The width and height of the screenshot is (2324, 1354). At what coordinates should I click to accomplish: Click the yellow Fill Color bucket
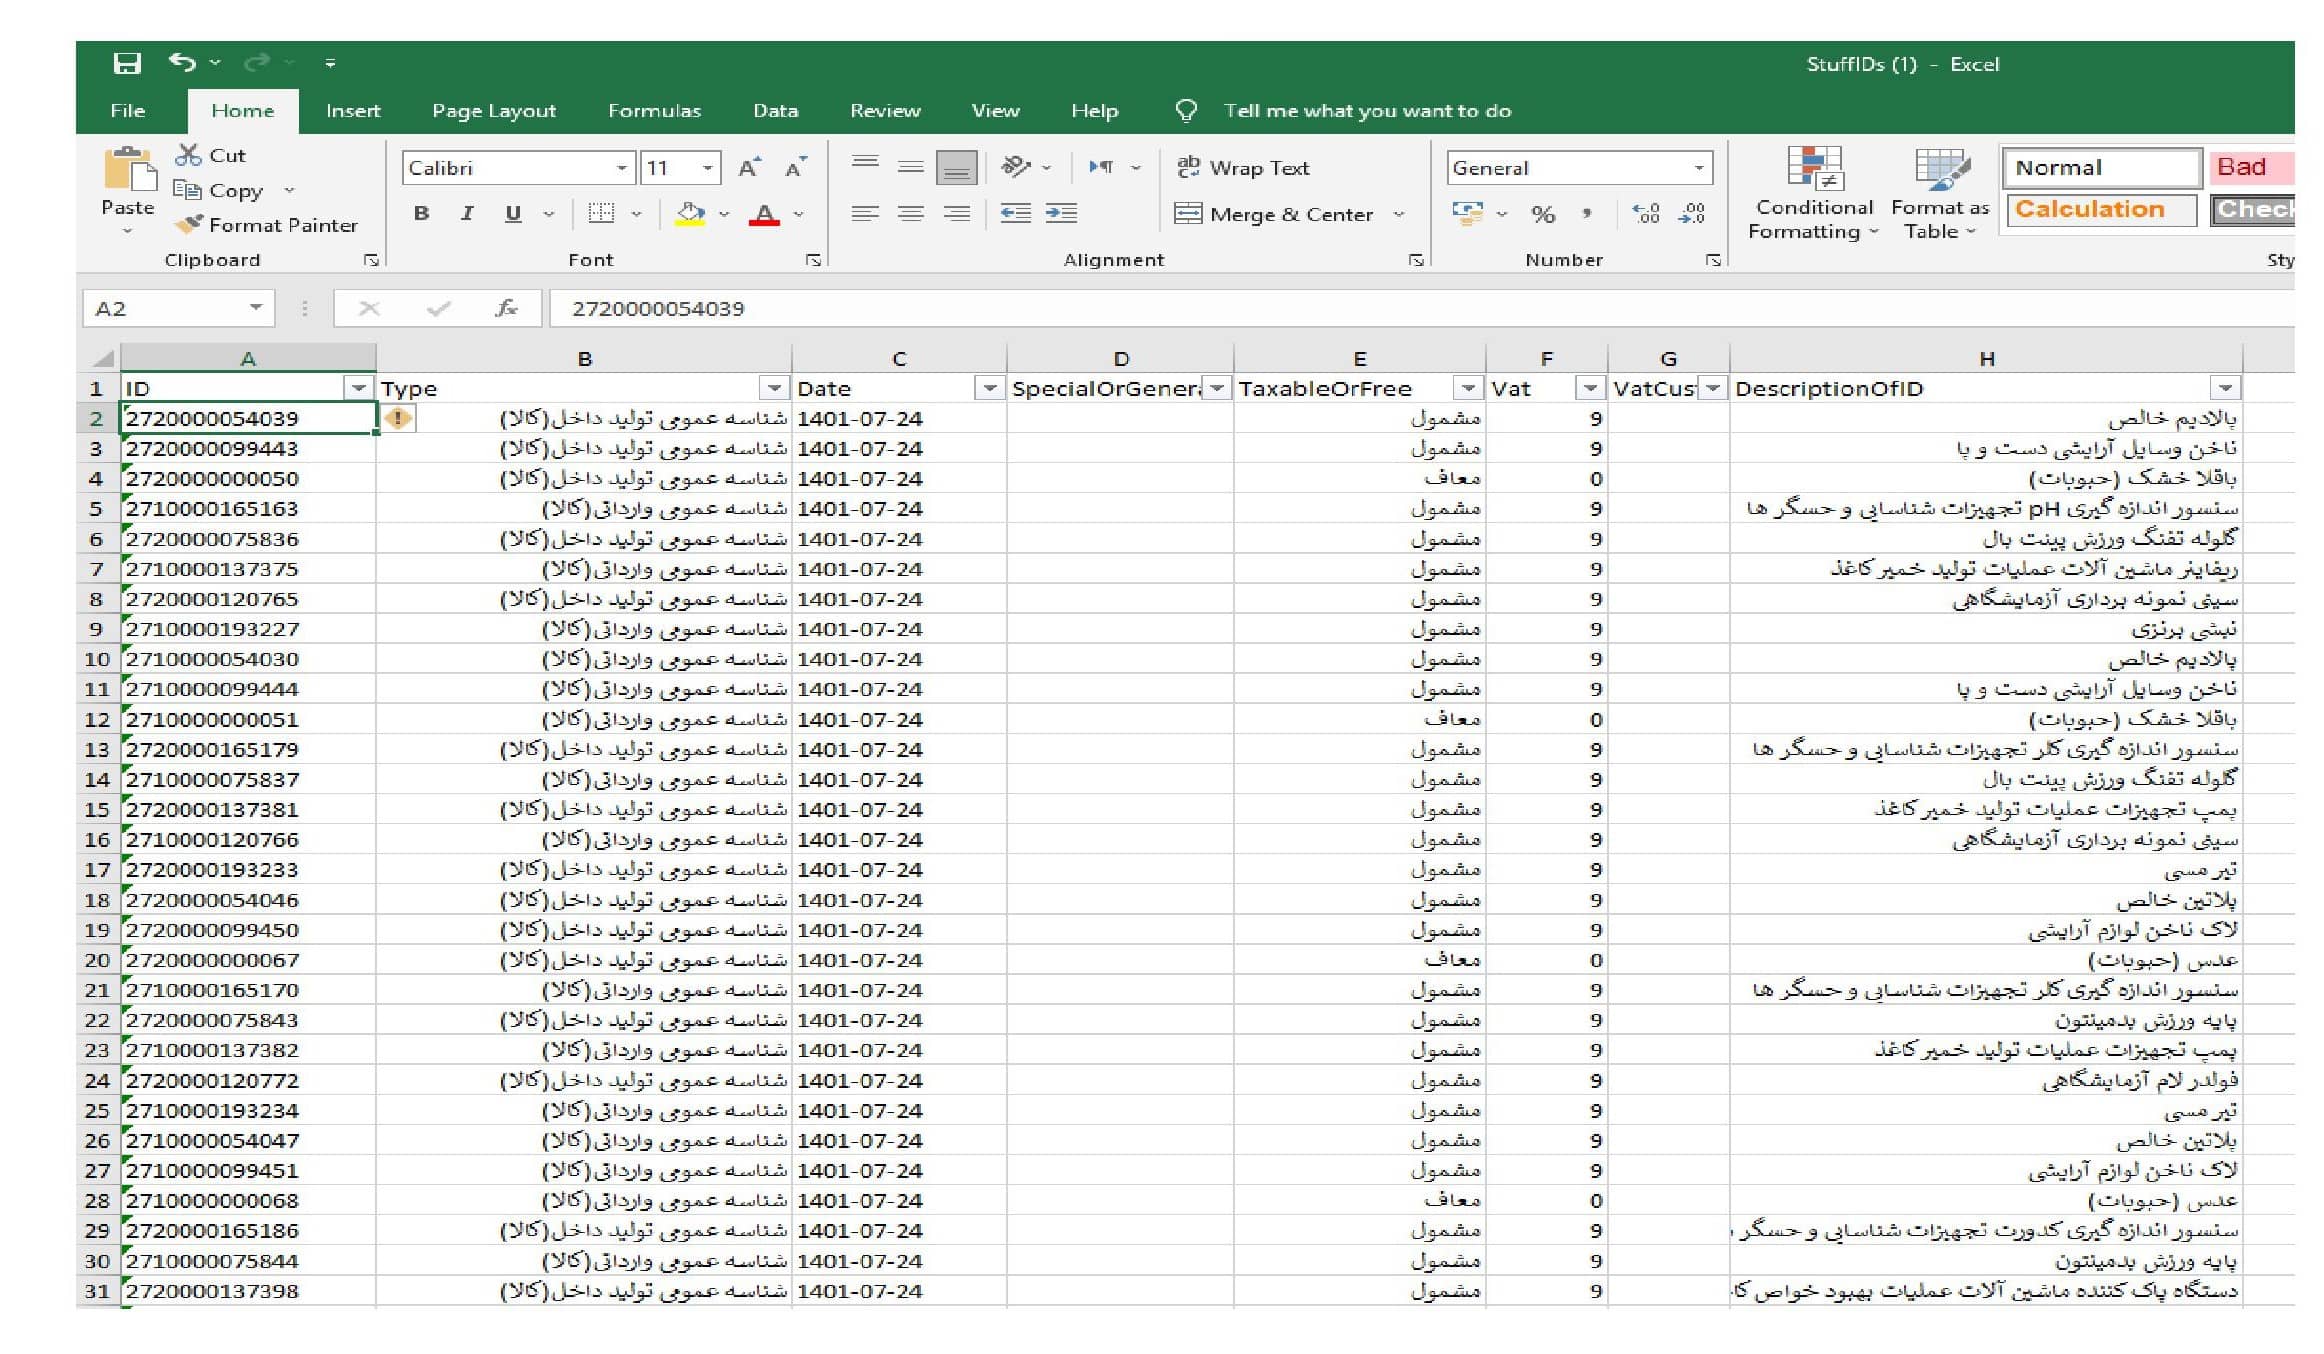point(690,213)
